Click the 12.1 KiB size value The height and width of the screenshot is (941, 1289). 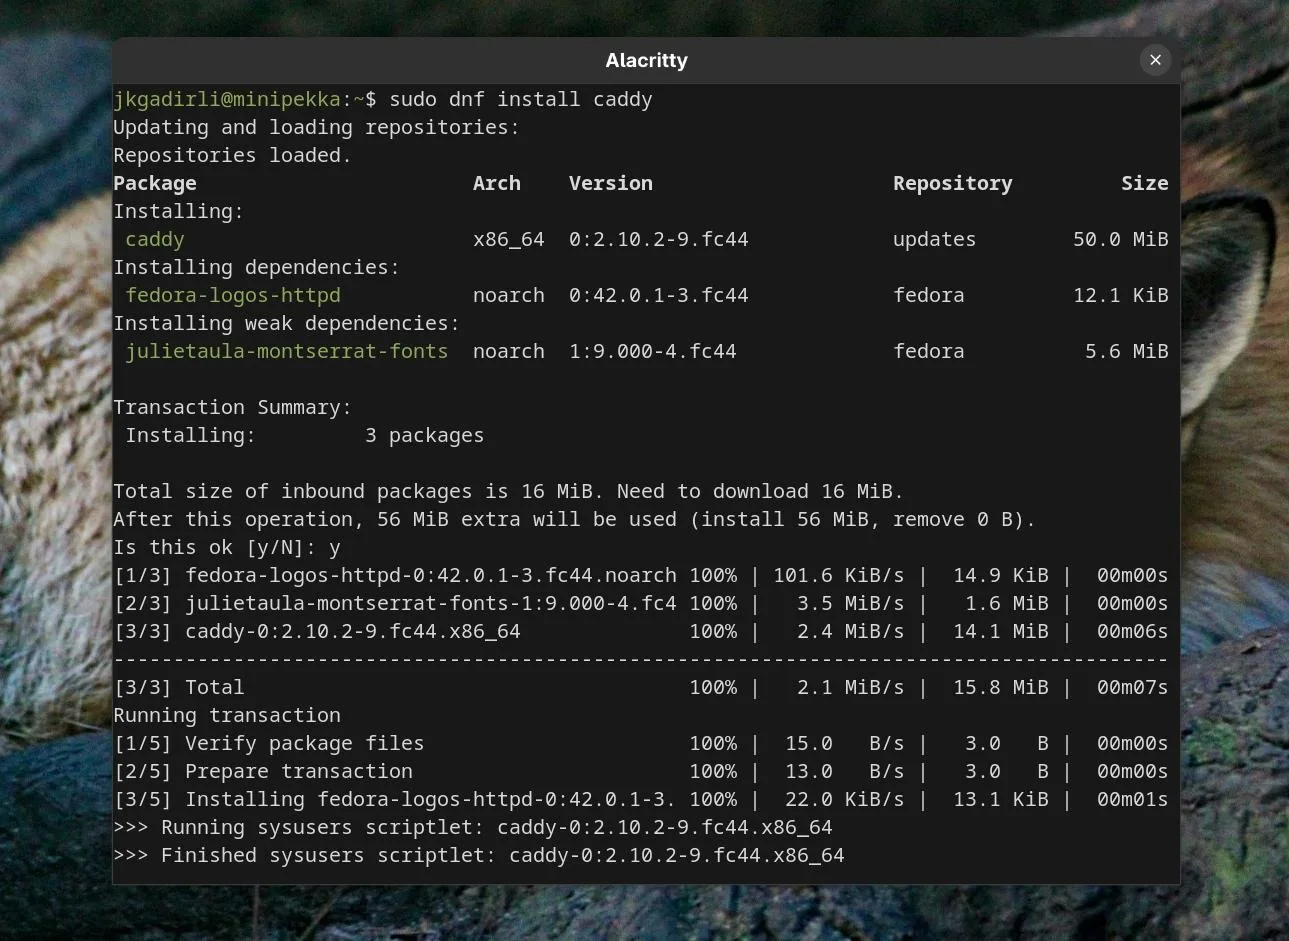1121,295
